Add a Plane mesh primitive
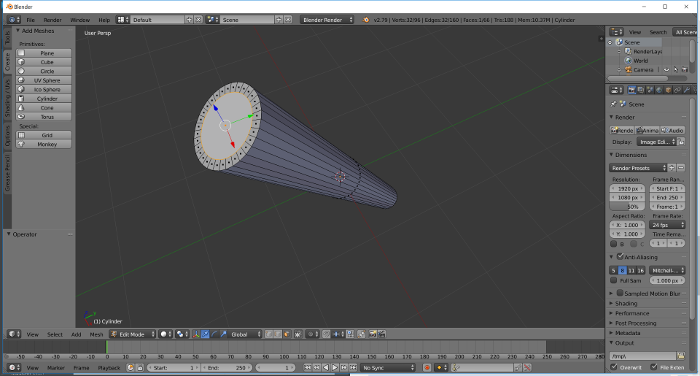 pyautogui.click(x=43, y=53)
